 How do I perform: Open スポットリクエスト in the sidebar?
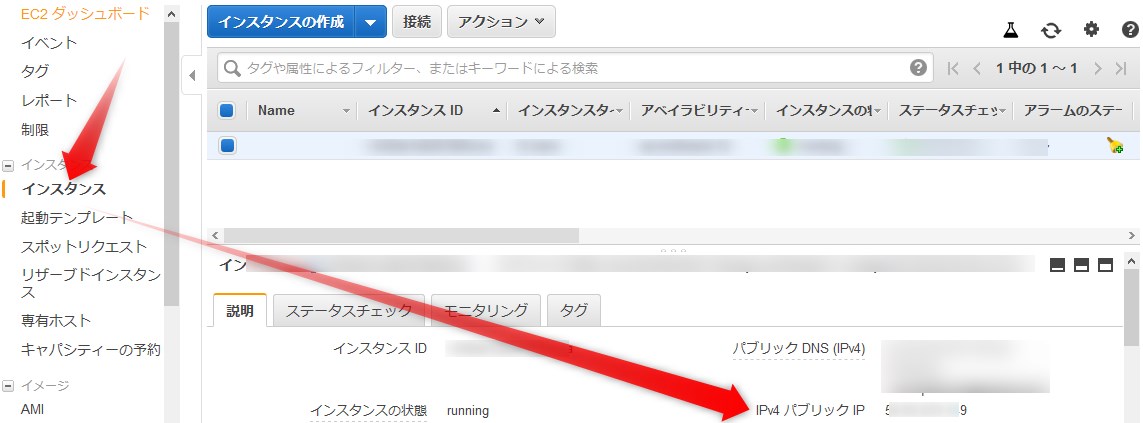(84, 246)
